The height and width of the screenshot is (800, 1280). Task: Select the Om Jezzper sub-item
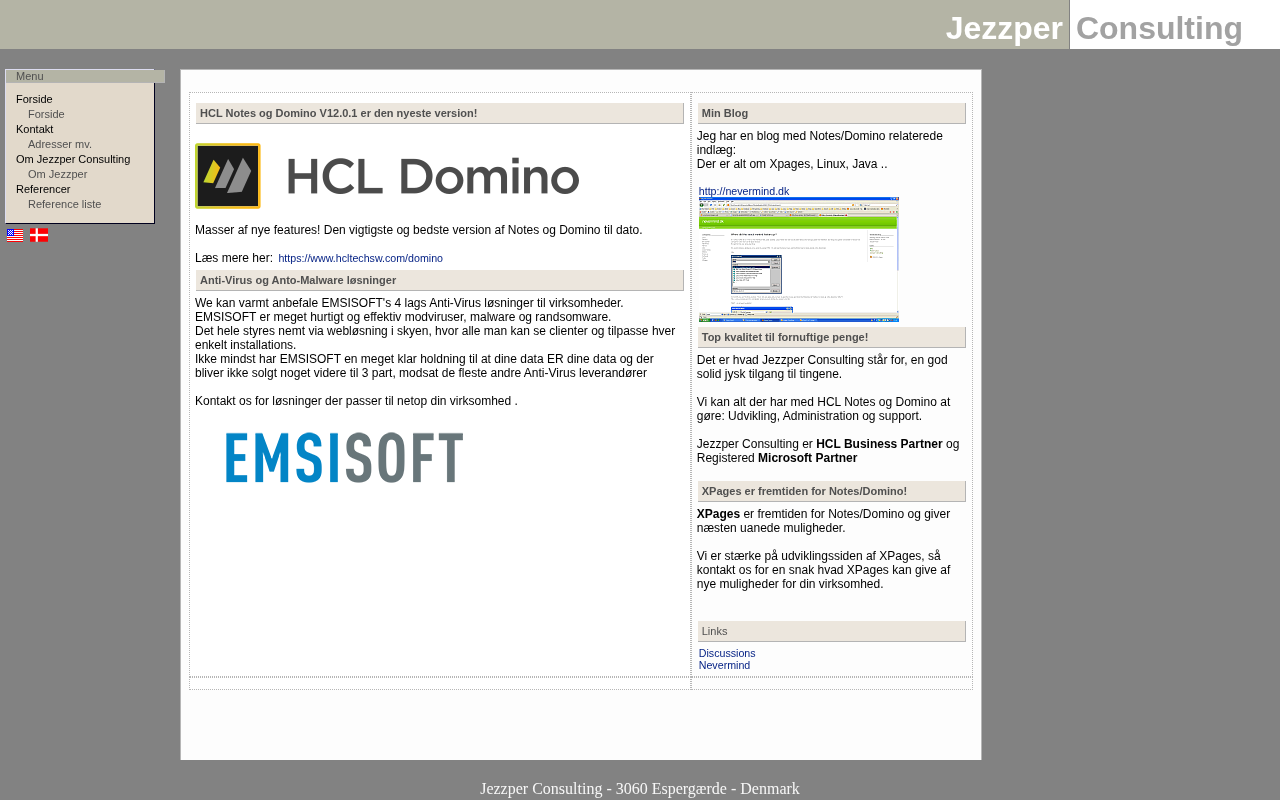click(58, 174)
